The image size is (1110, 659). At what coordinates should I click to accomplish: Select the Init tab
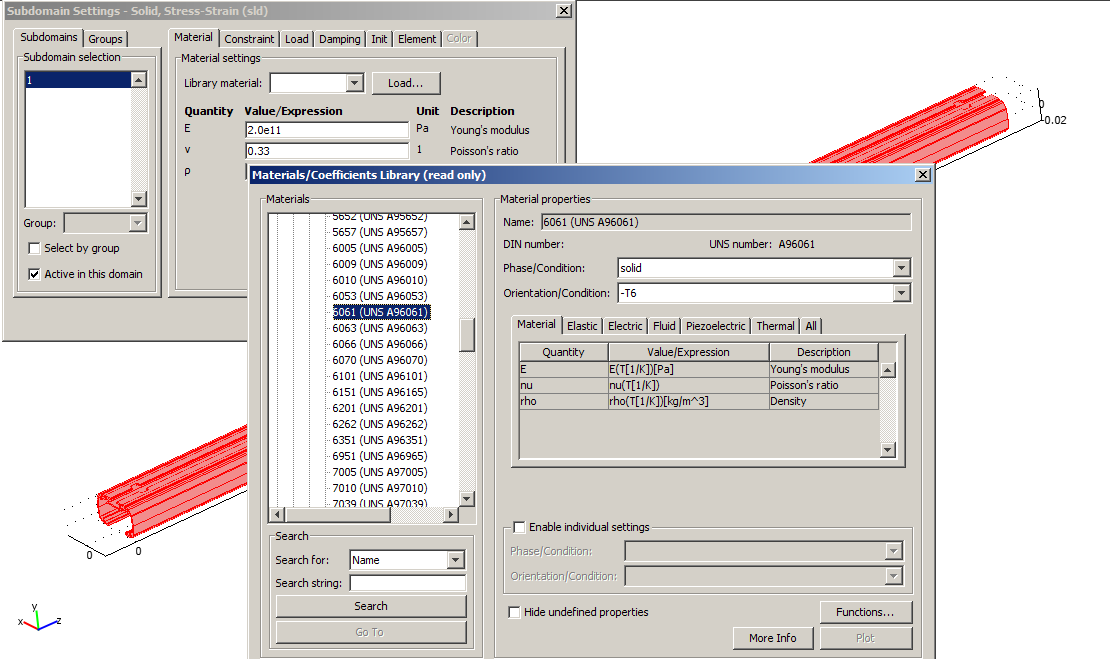point(379,39)
